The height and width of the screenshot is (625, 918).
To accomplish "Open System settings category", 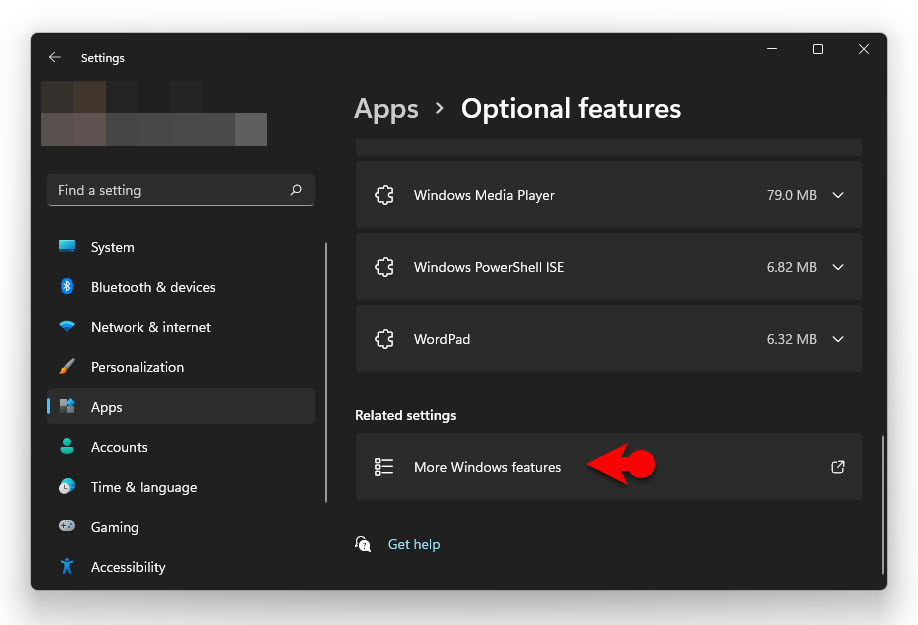I will pyautogui.click(x=181, y=247).
